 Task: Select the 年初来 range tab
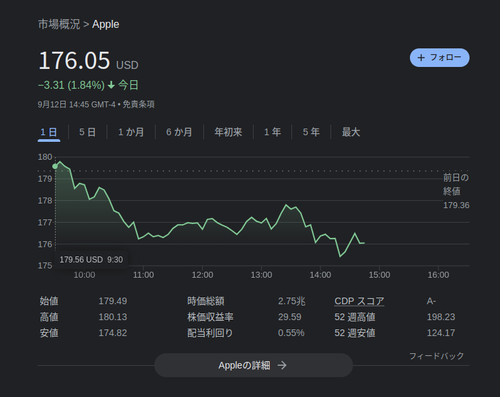pos(228,132)
